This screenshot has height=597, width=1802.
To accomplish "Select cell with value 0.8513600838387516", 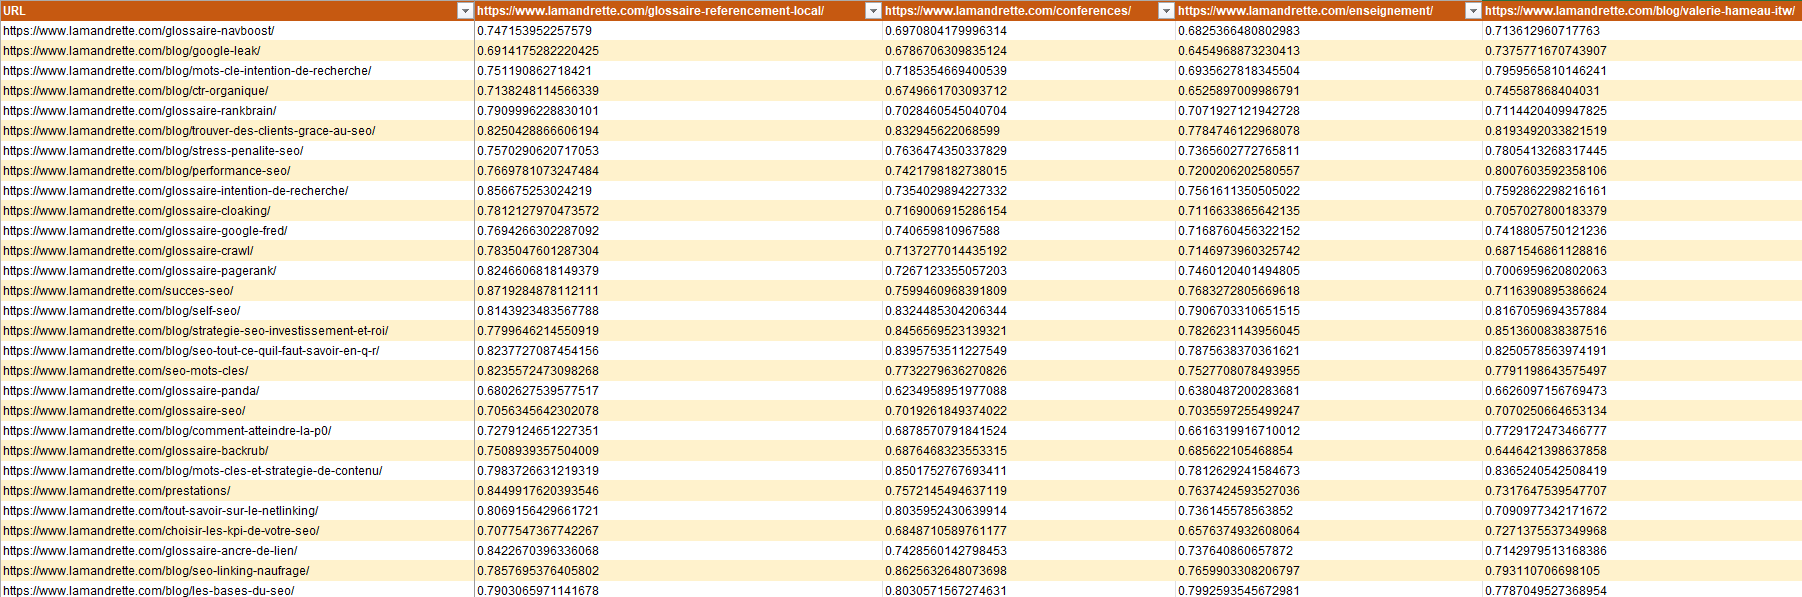I will (x=1642, y=331).
